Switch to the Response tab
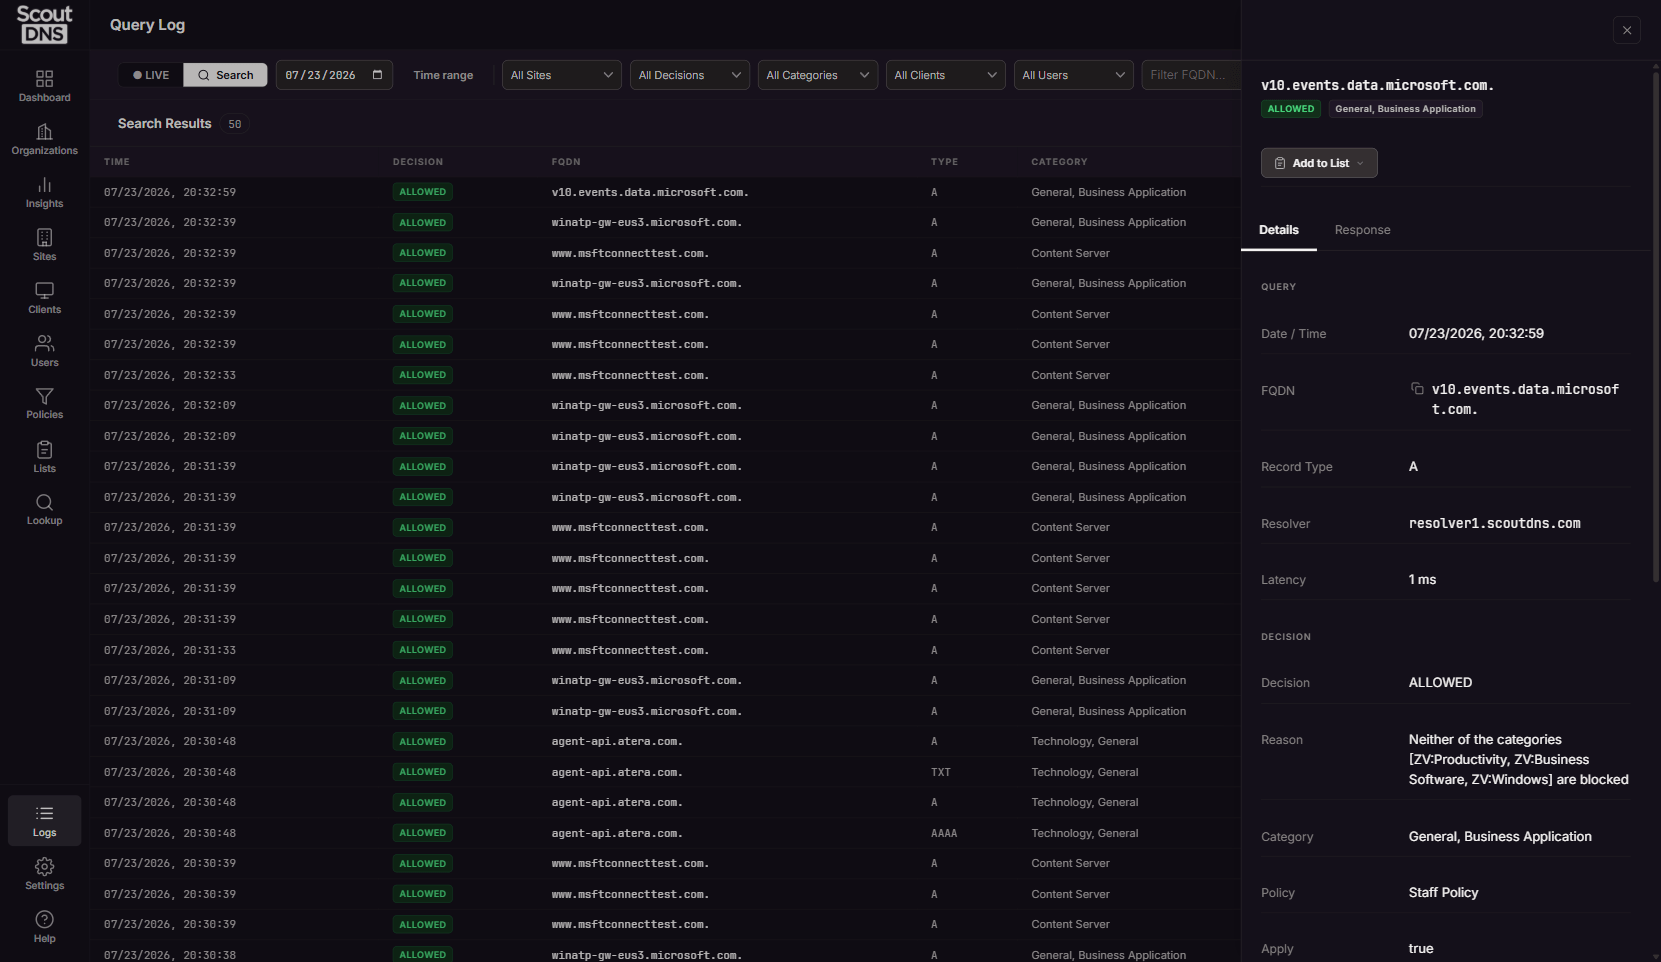Image resolution: width=1661 pixels, height=962 pixels. [1362, 230]
